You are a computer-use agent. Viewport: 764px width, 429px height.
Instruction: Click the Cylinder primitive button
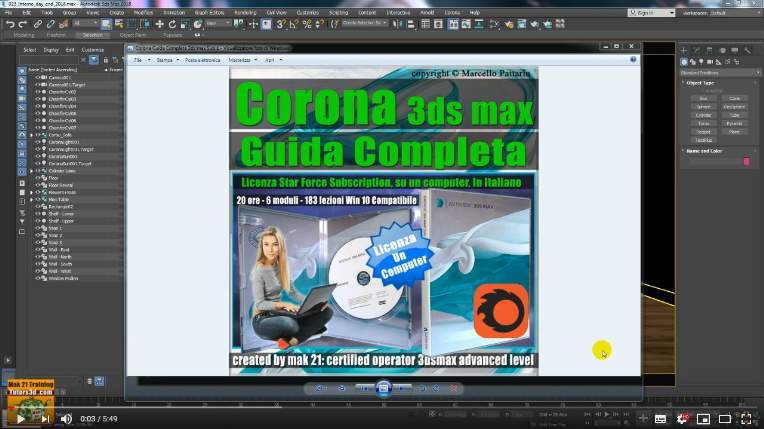[704, 115]
